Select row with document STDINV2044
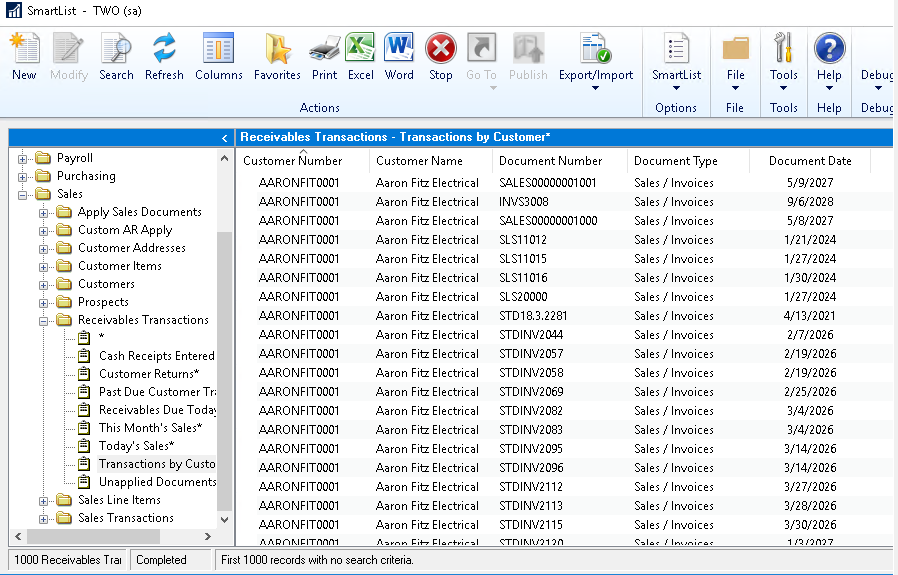 click(564, 334)
